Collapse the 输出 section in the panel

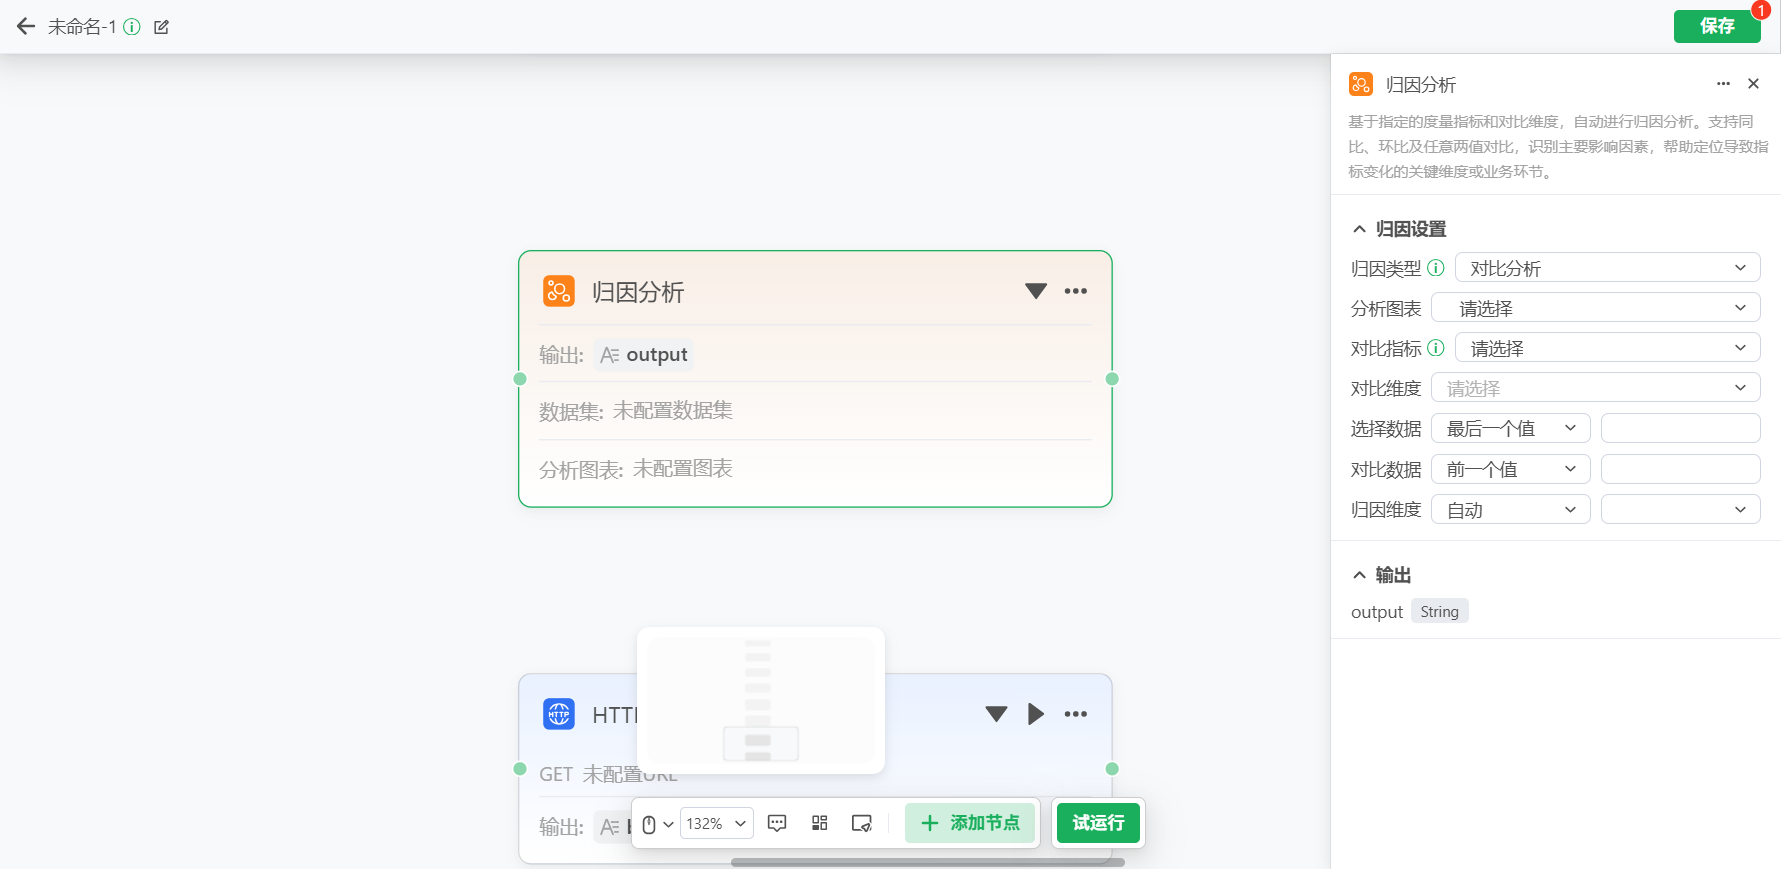1359,575
